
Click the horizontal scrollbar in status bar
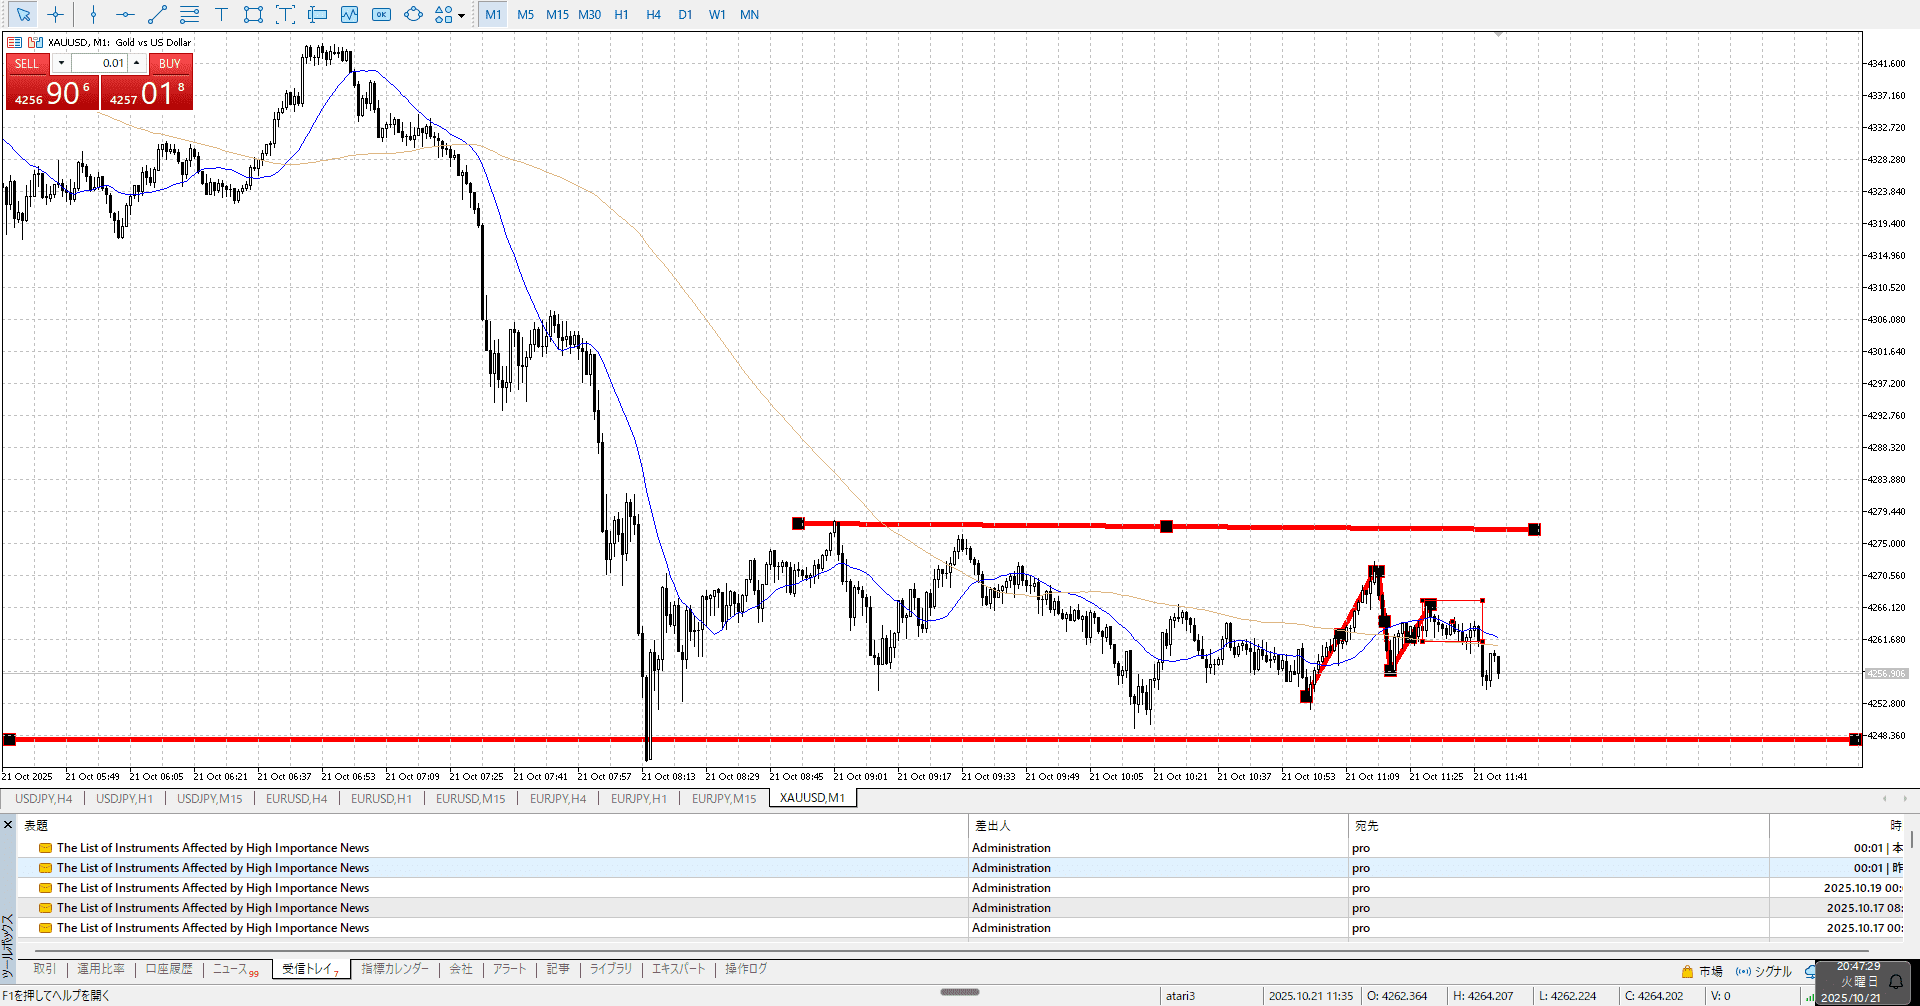[x=960, y=992]
